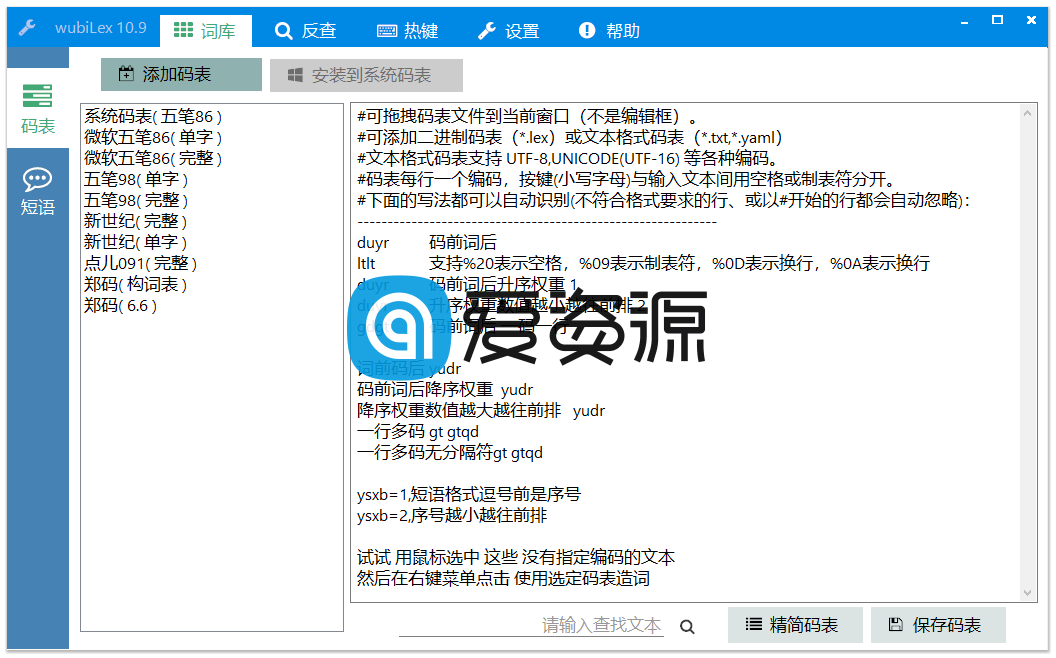Click the exclamation icon on the 帮助 tab
Viewport: 1056px width, 658px height.
(x=587, y=31)
